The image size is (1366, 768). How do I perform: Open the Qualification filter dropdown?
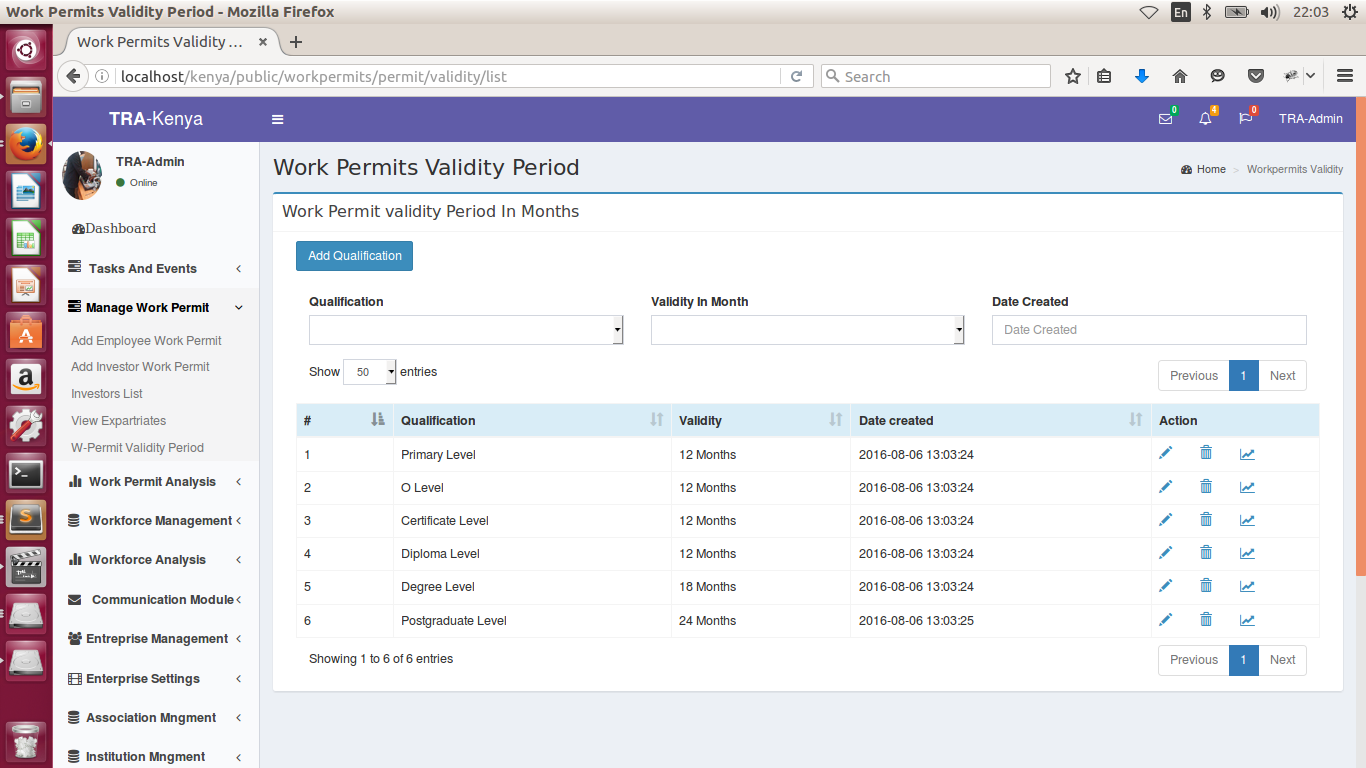pyautogui.click(x=466, y=330)
